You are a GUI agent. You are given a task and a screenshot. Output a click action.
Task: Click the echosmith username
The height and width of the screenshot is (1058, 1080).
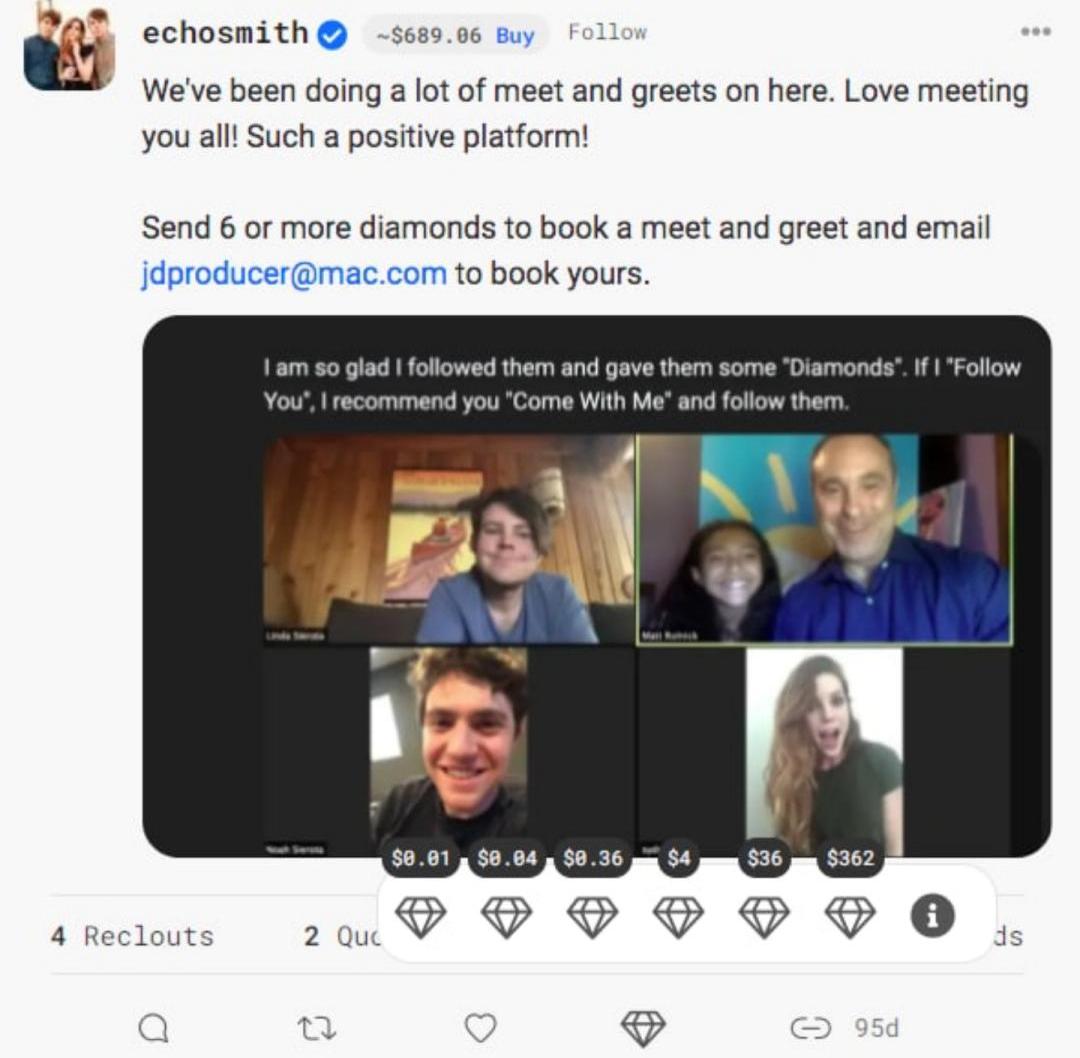click(225, 33)
